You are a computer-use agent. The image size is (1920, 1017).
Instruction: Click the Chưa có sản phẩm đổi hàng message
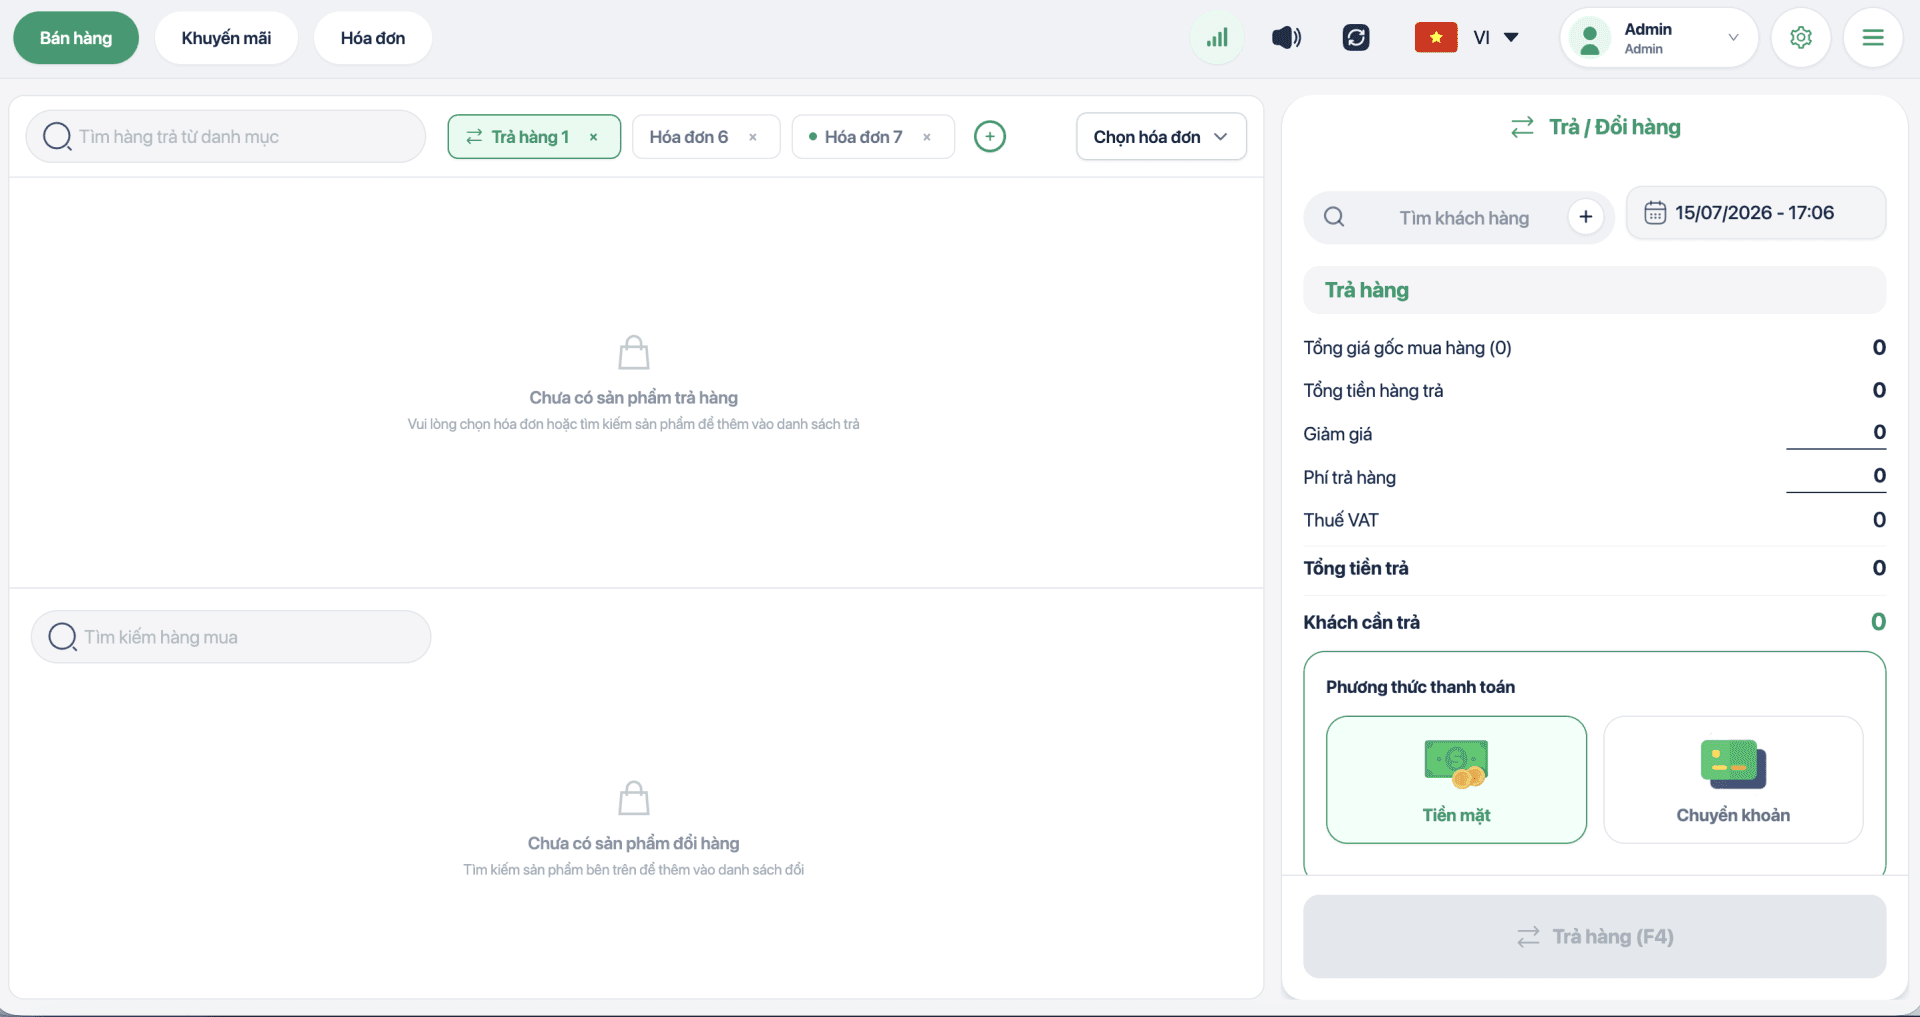tap(633, 843)
